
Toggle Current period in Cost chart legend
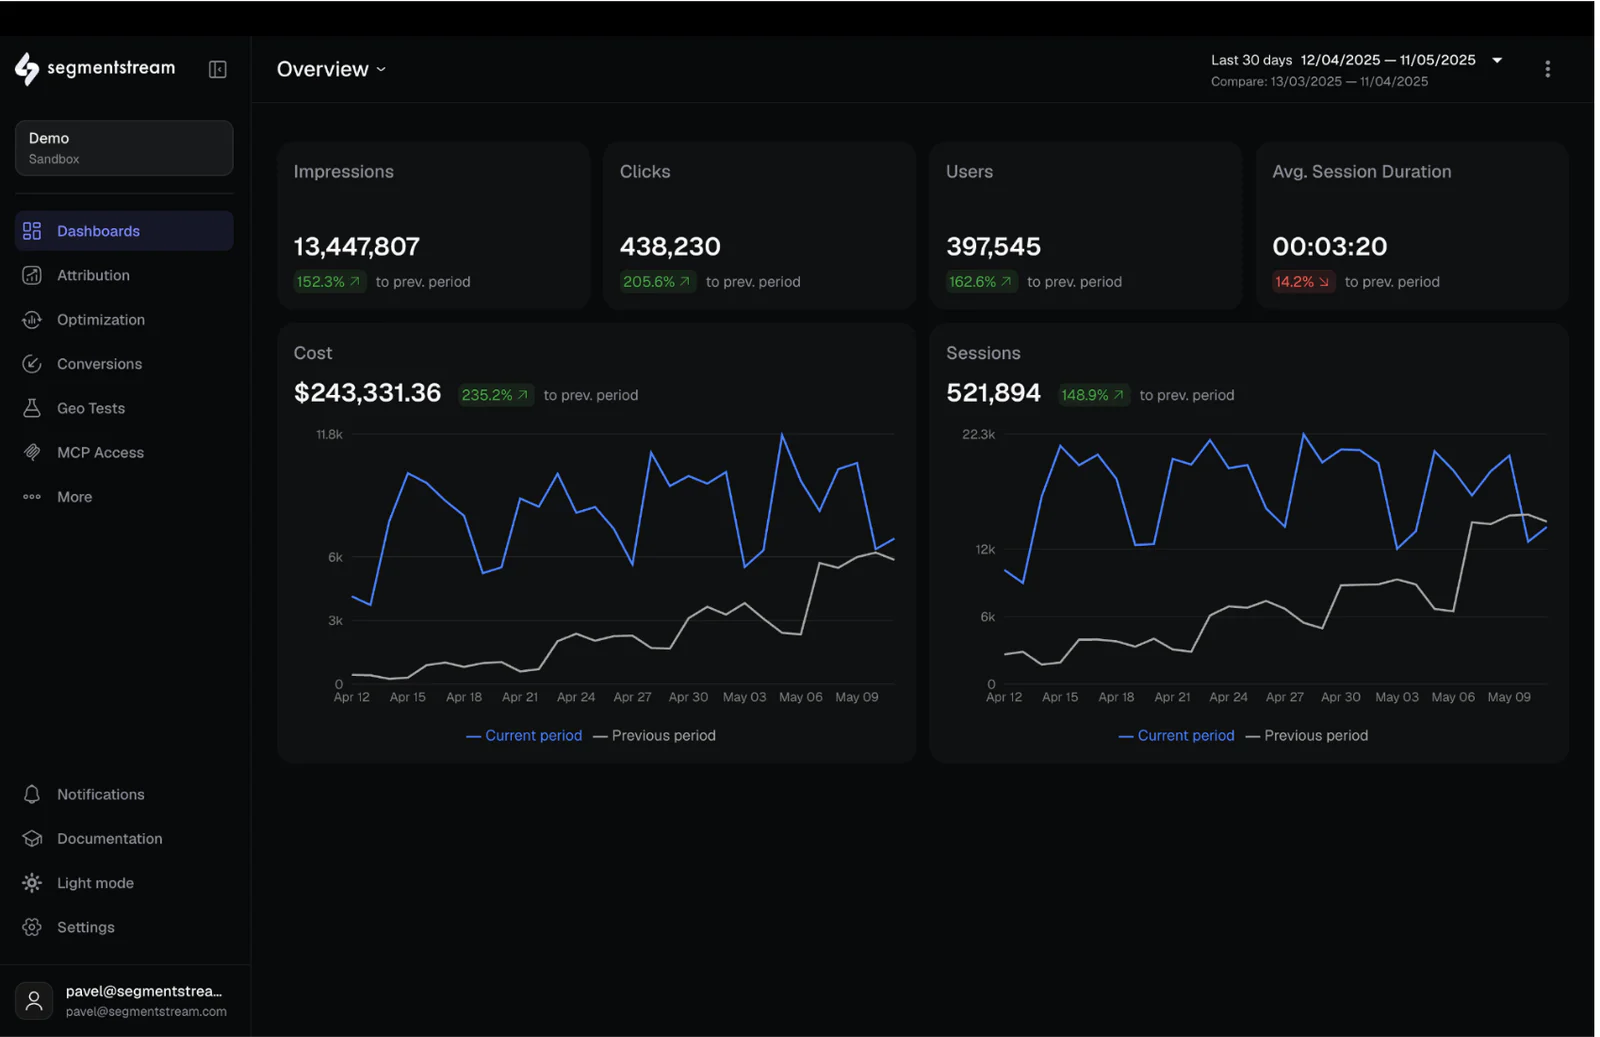tap(524, 735)
